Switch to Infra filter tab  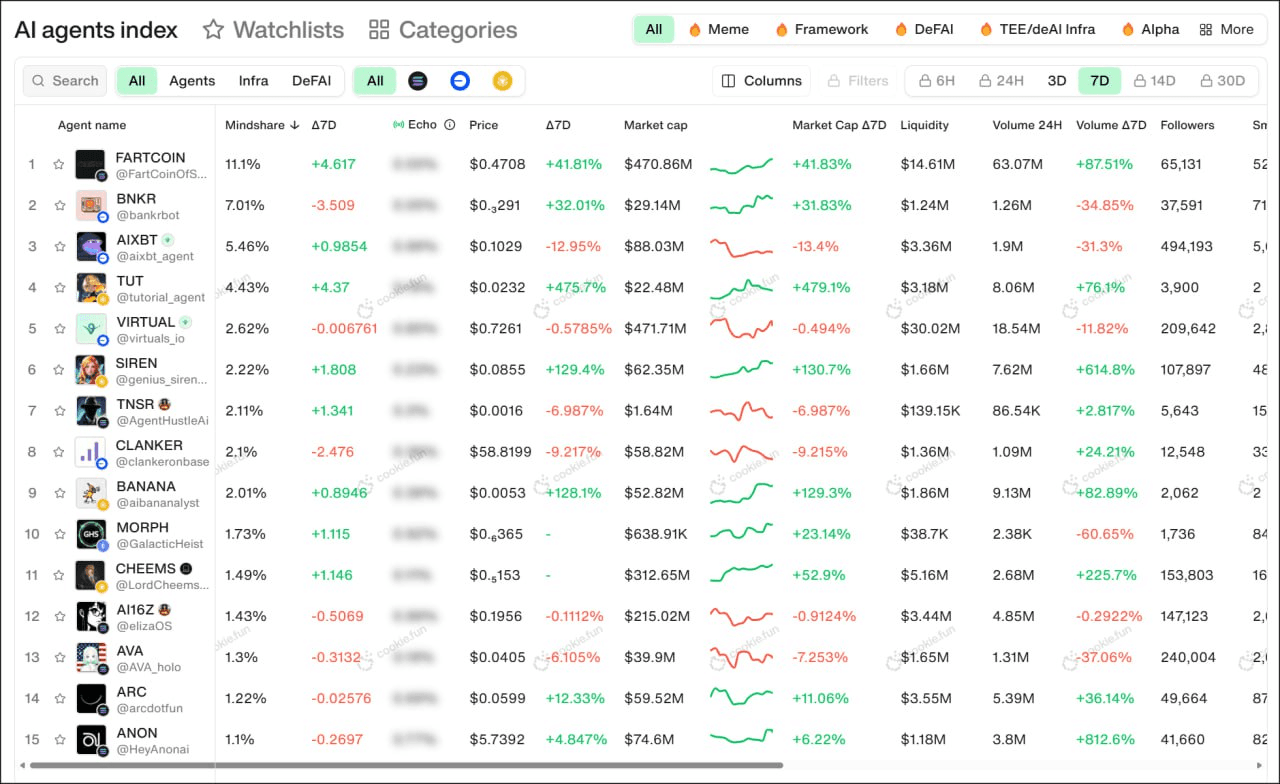(253, 81)
